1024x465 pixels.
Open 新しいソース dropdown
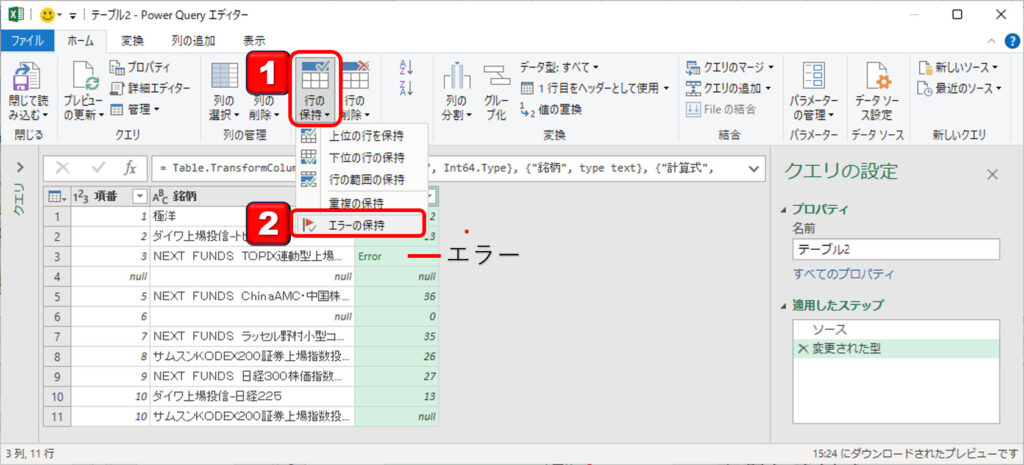tap(958, 67)
